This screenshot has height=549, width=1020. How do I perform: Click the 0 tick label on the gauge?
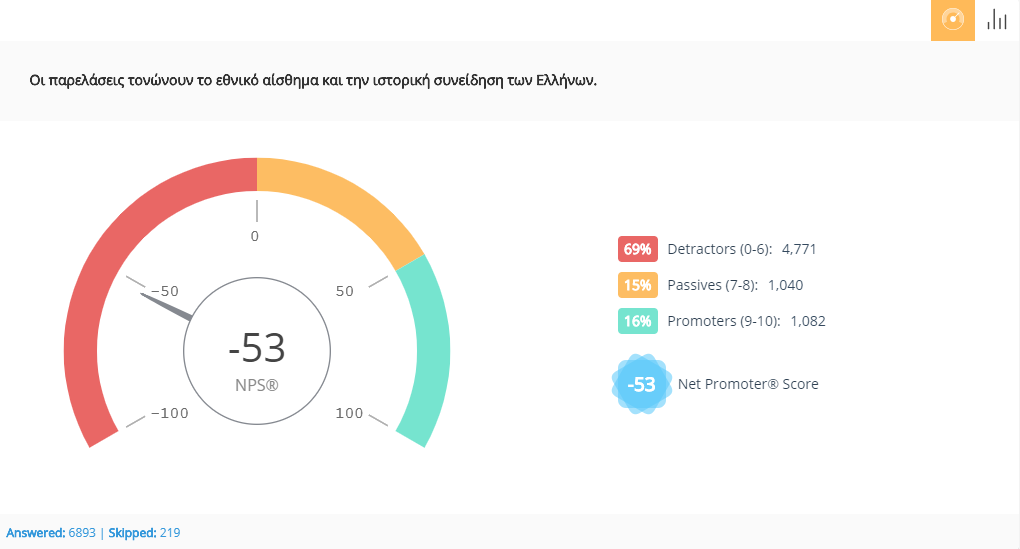tap(255, 236)
